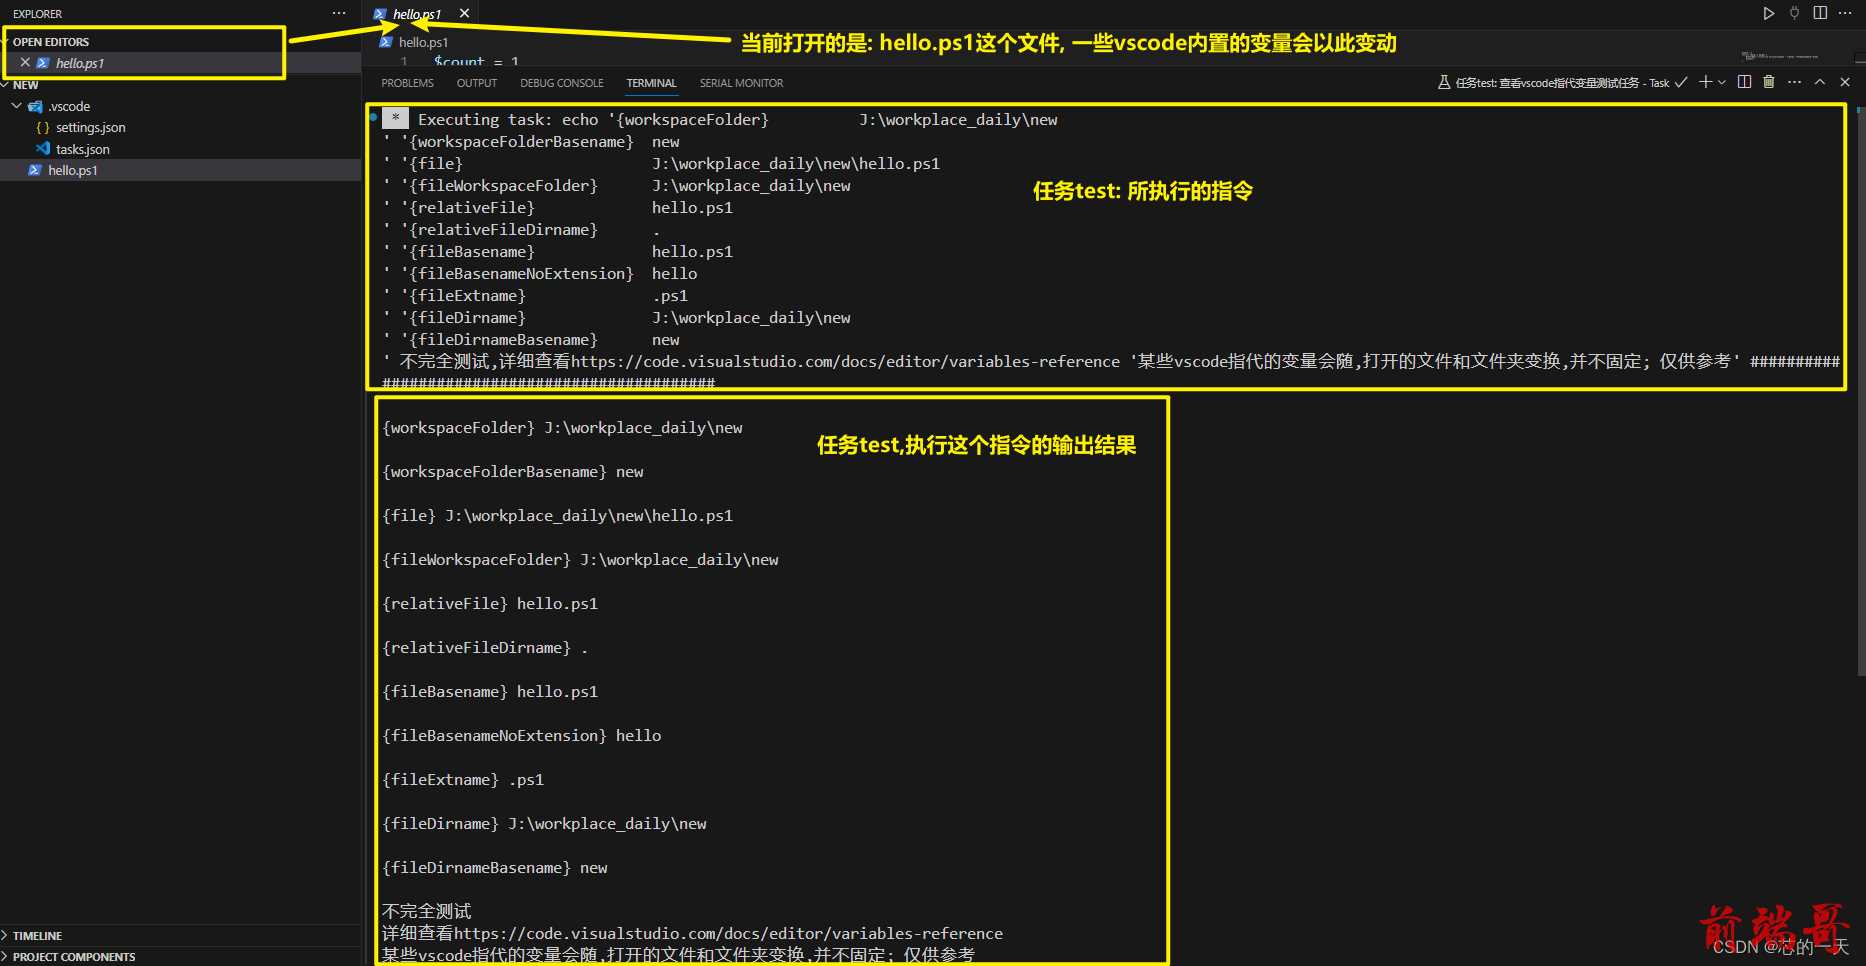Maximize the panel with the up chevron

[x=1820, y=82]
